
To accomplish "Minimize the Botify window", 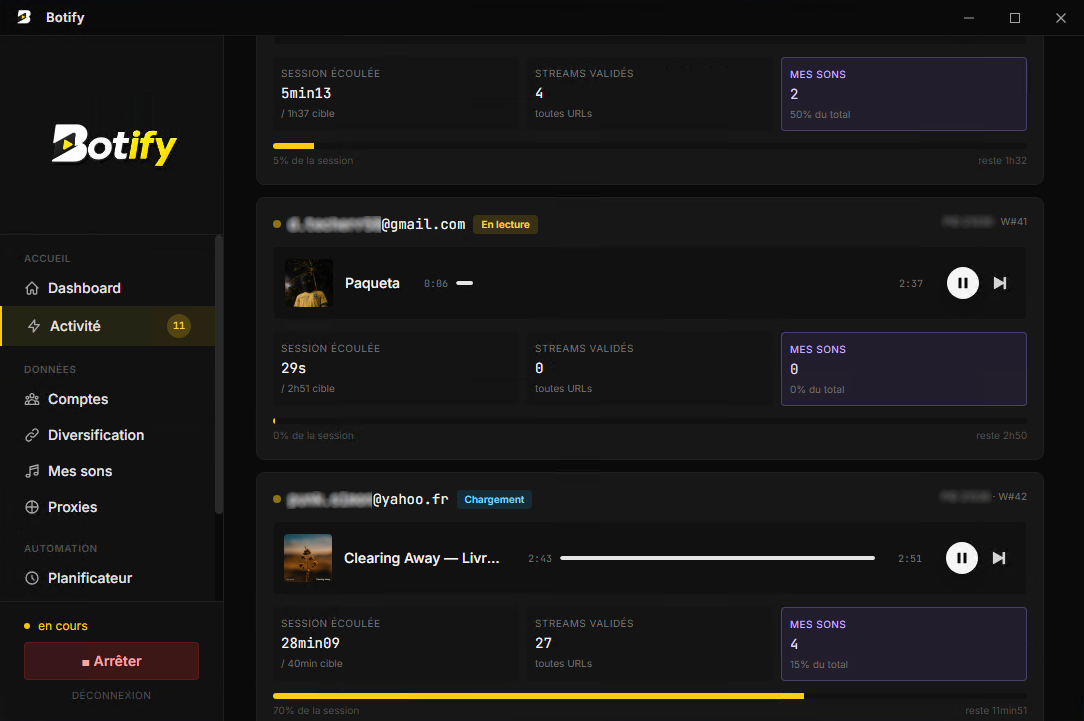I will click(x=969, y=18).
